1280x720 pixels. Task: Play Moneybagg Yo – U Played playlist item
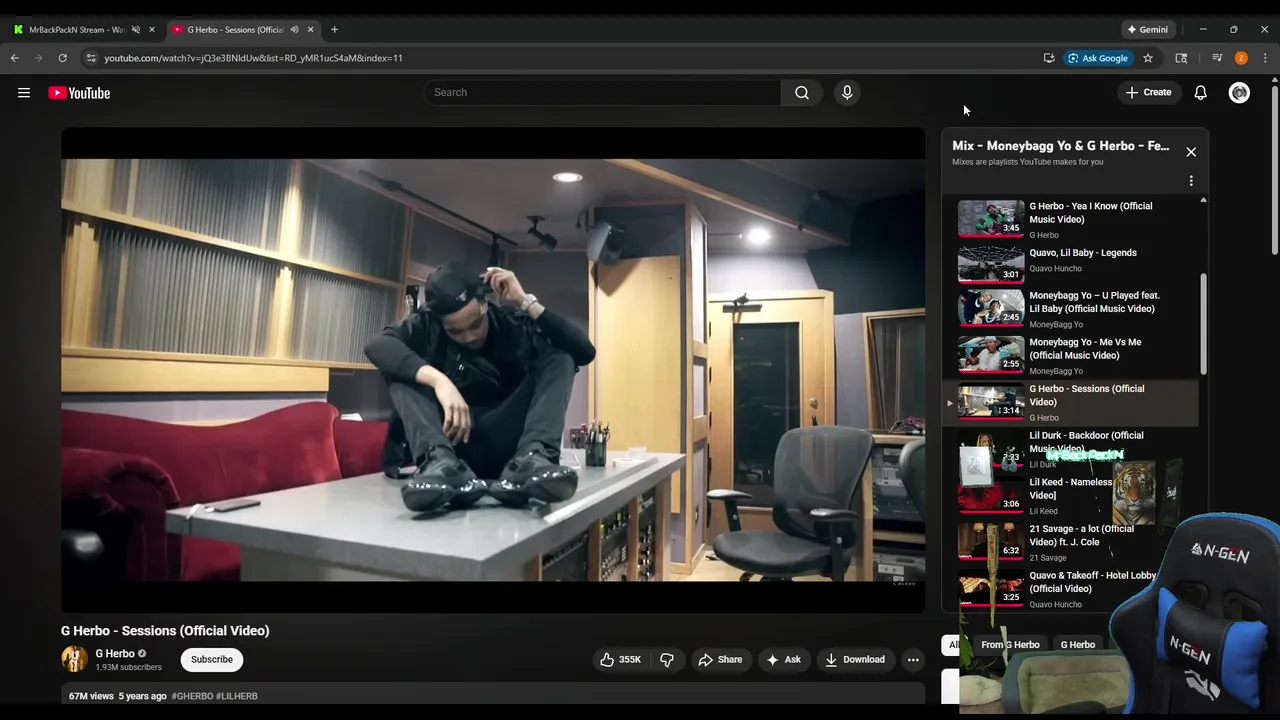pyautogui.click(x=1070, y=309)
